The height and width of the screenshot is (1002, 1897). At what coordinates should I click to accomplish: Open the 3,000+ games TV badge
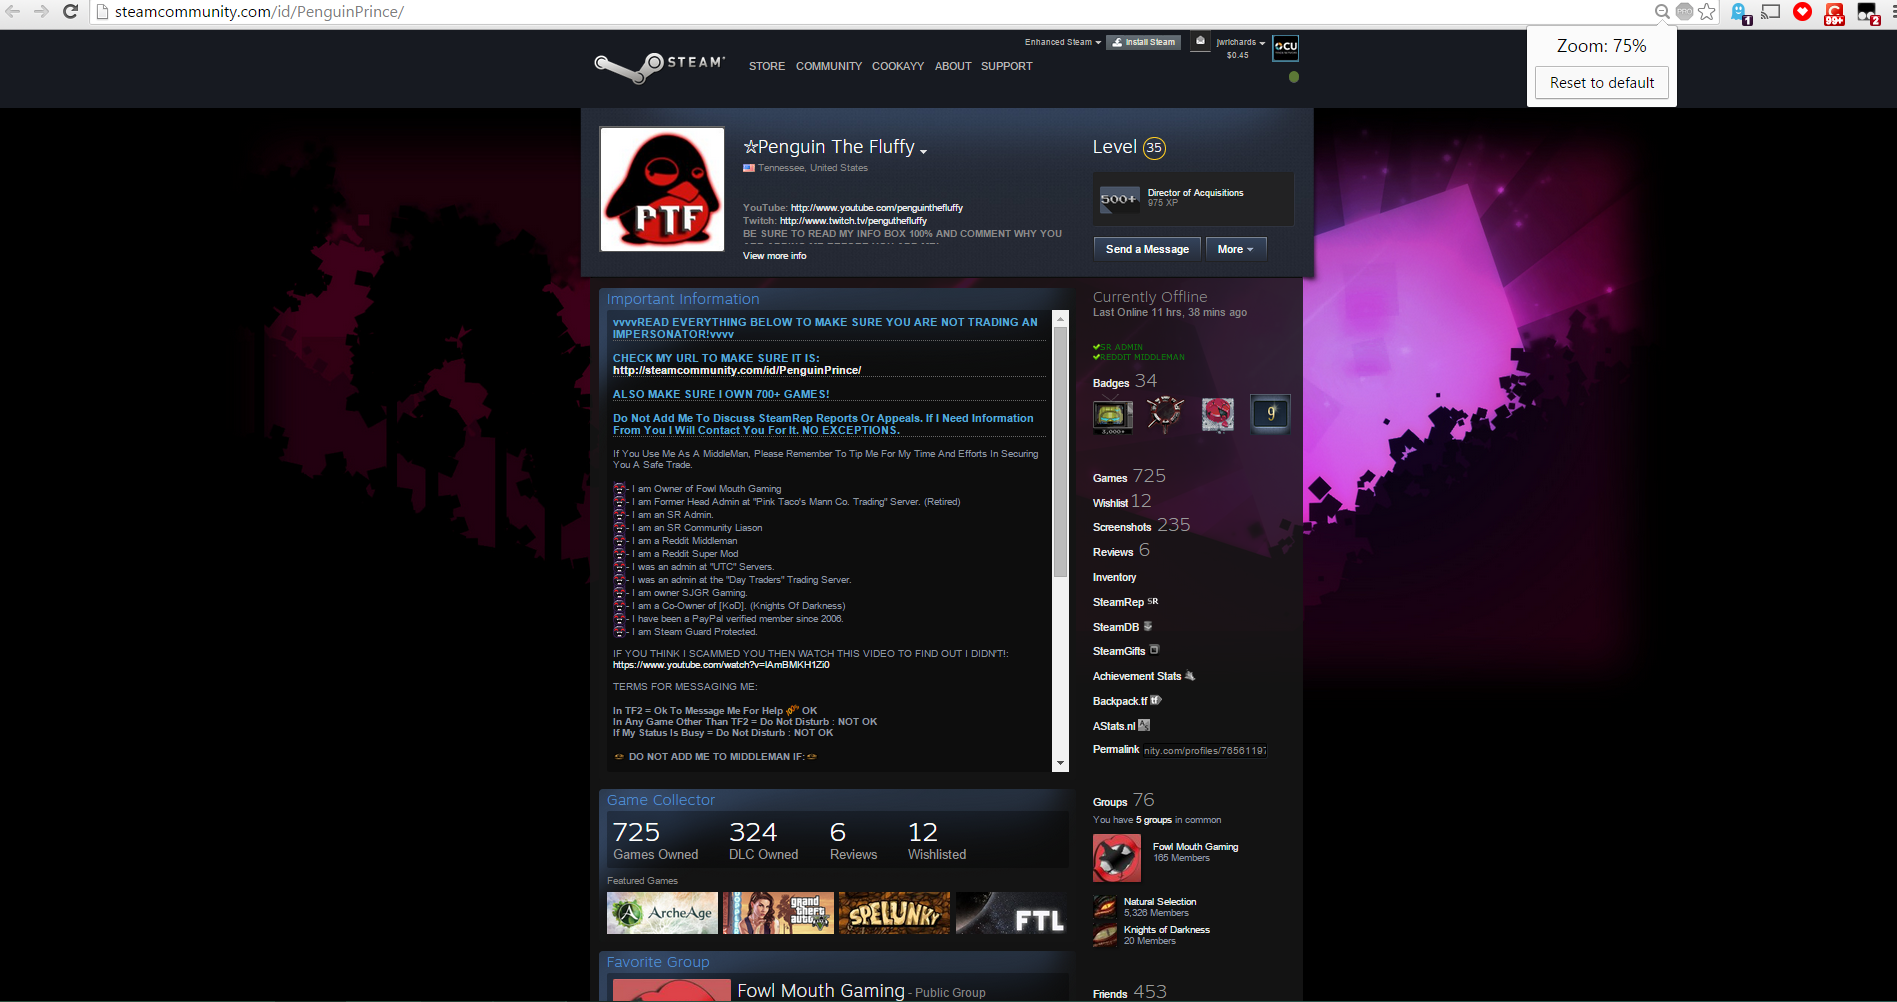(x=1113, y=415)
